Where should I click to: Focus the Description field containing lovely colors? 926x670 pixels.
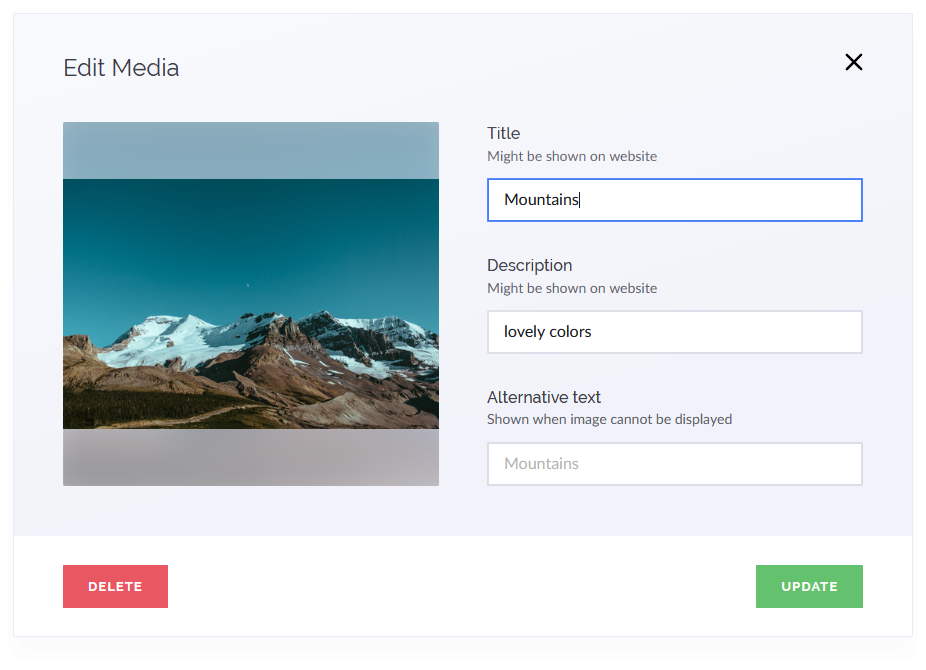(x=674, y=332)
